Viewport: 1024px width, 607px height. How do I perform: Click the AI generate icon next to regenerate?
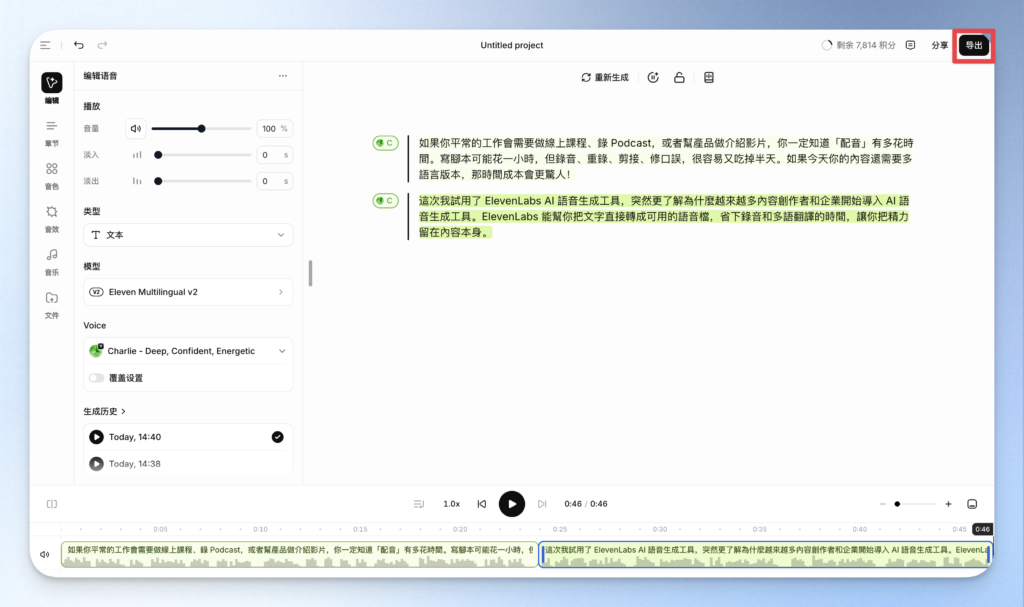pos(653,78)
